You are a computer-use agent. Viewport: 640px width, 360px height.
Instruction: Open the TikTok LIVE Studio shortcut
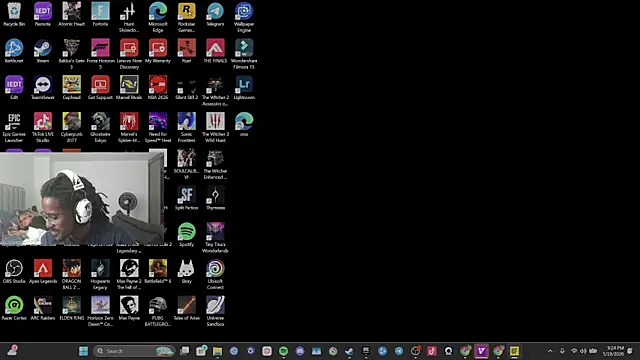pyautogui.click(x=43, y=127)
